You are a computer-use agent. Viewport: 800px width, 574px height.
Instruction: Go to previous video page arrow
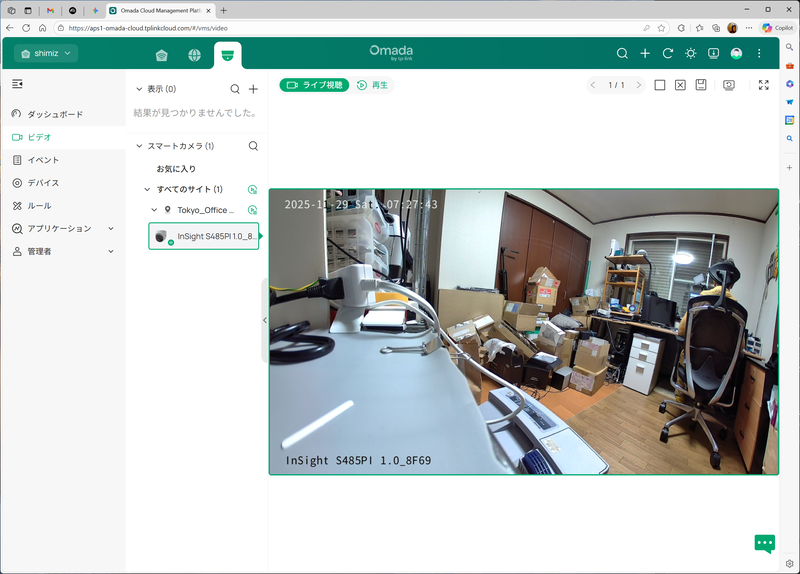pyautogui.click(x=593, y=85)
